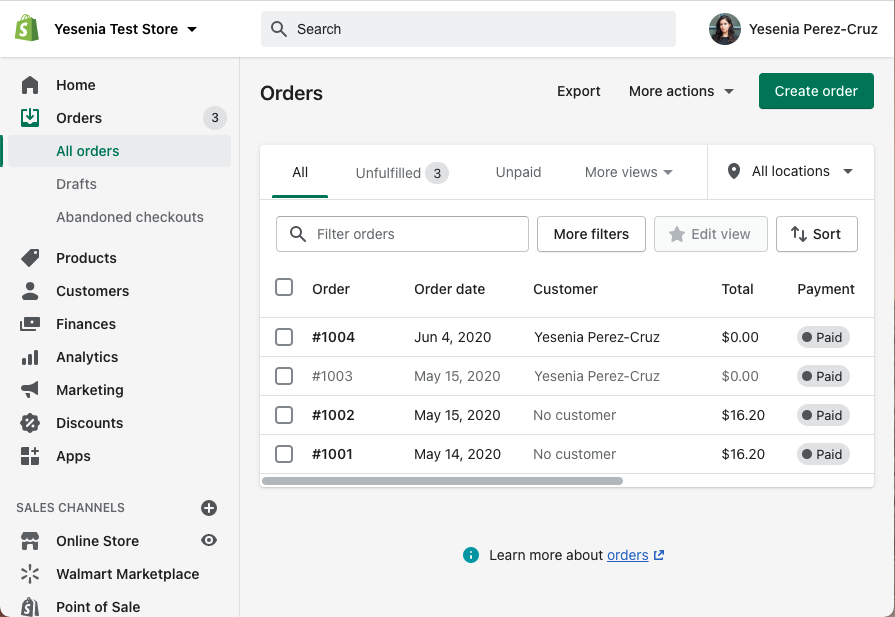Open the All locations dropdown
The height and width of the screenshot is (617, 895).
790,172
